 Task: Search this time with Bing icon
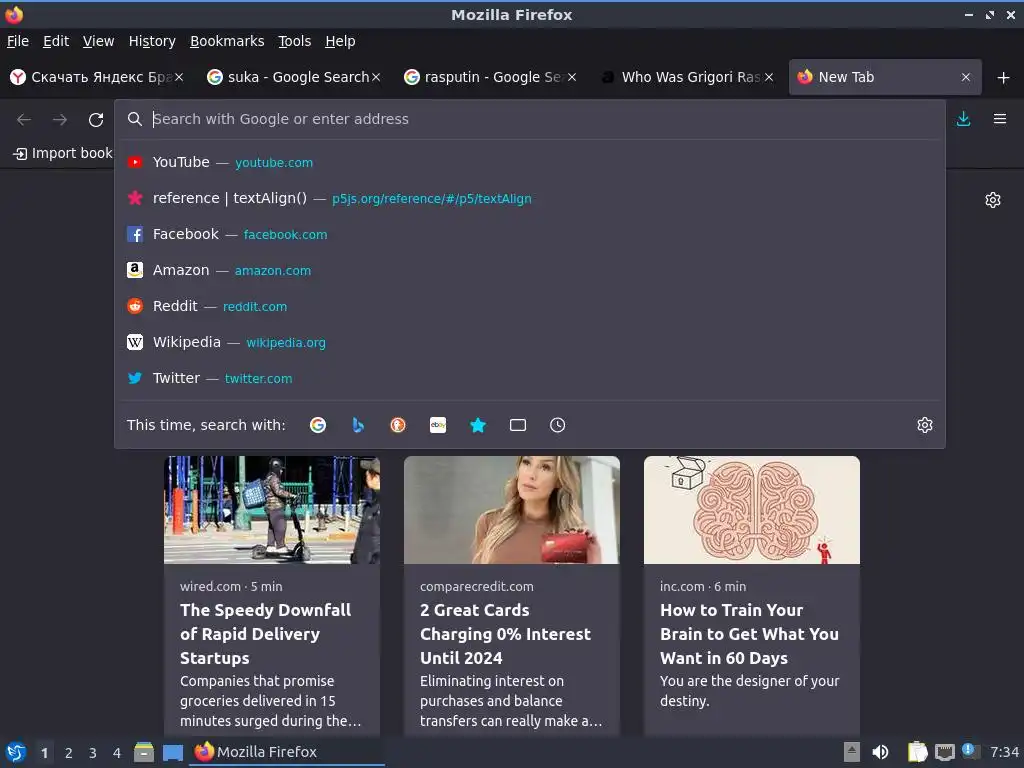(358, 425)
